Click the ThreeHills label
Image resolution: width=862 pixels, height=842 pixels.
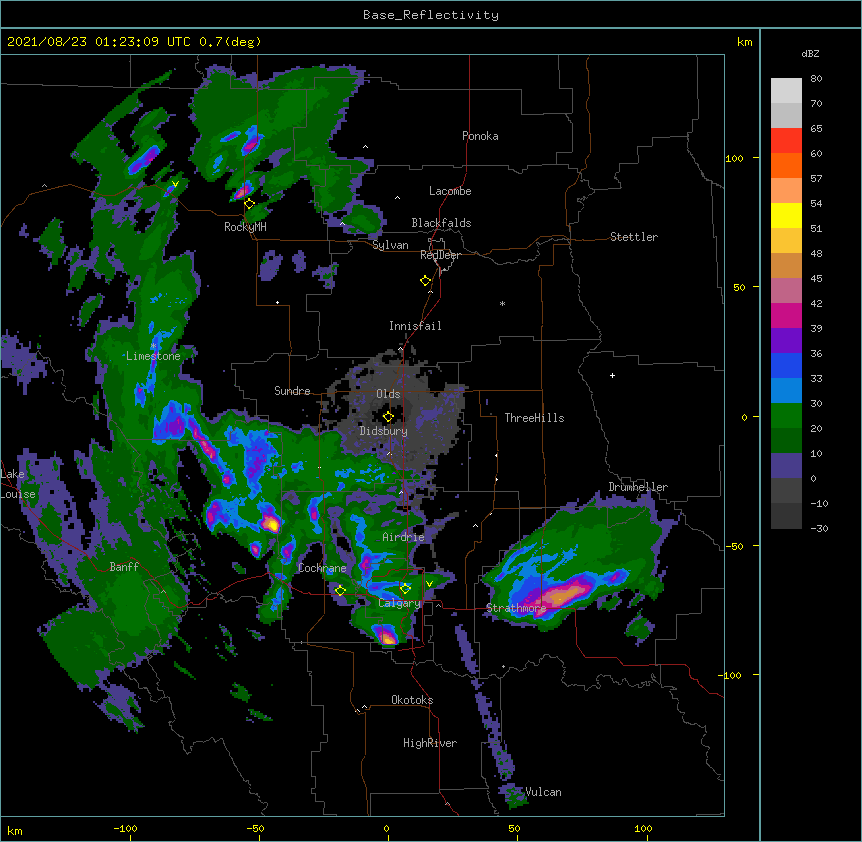(534, 418)
